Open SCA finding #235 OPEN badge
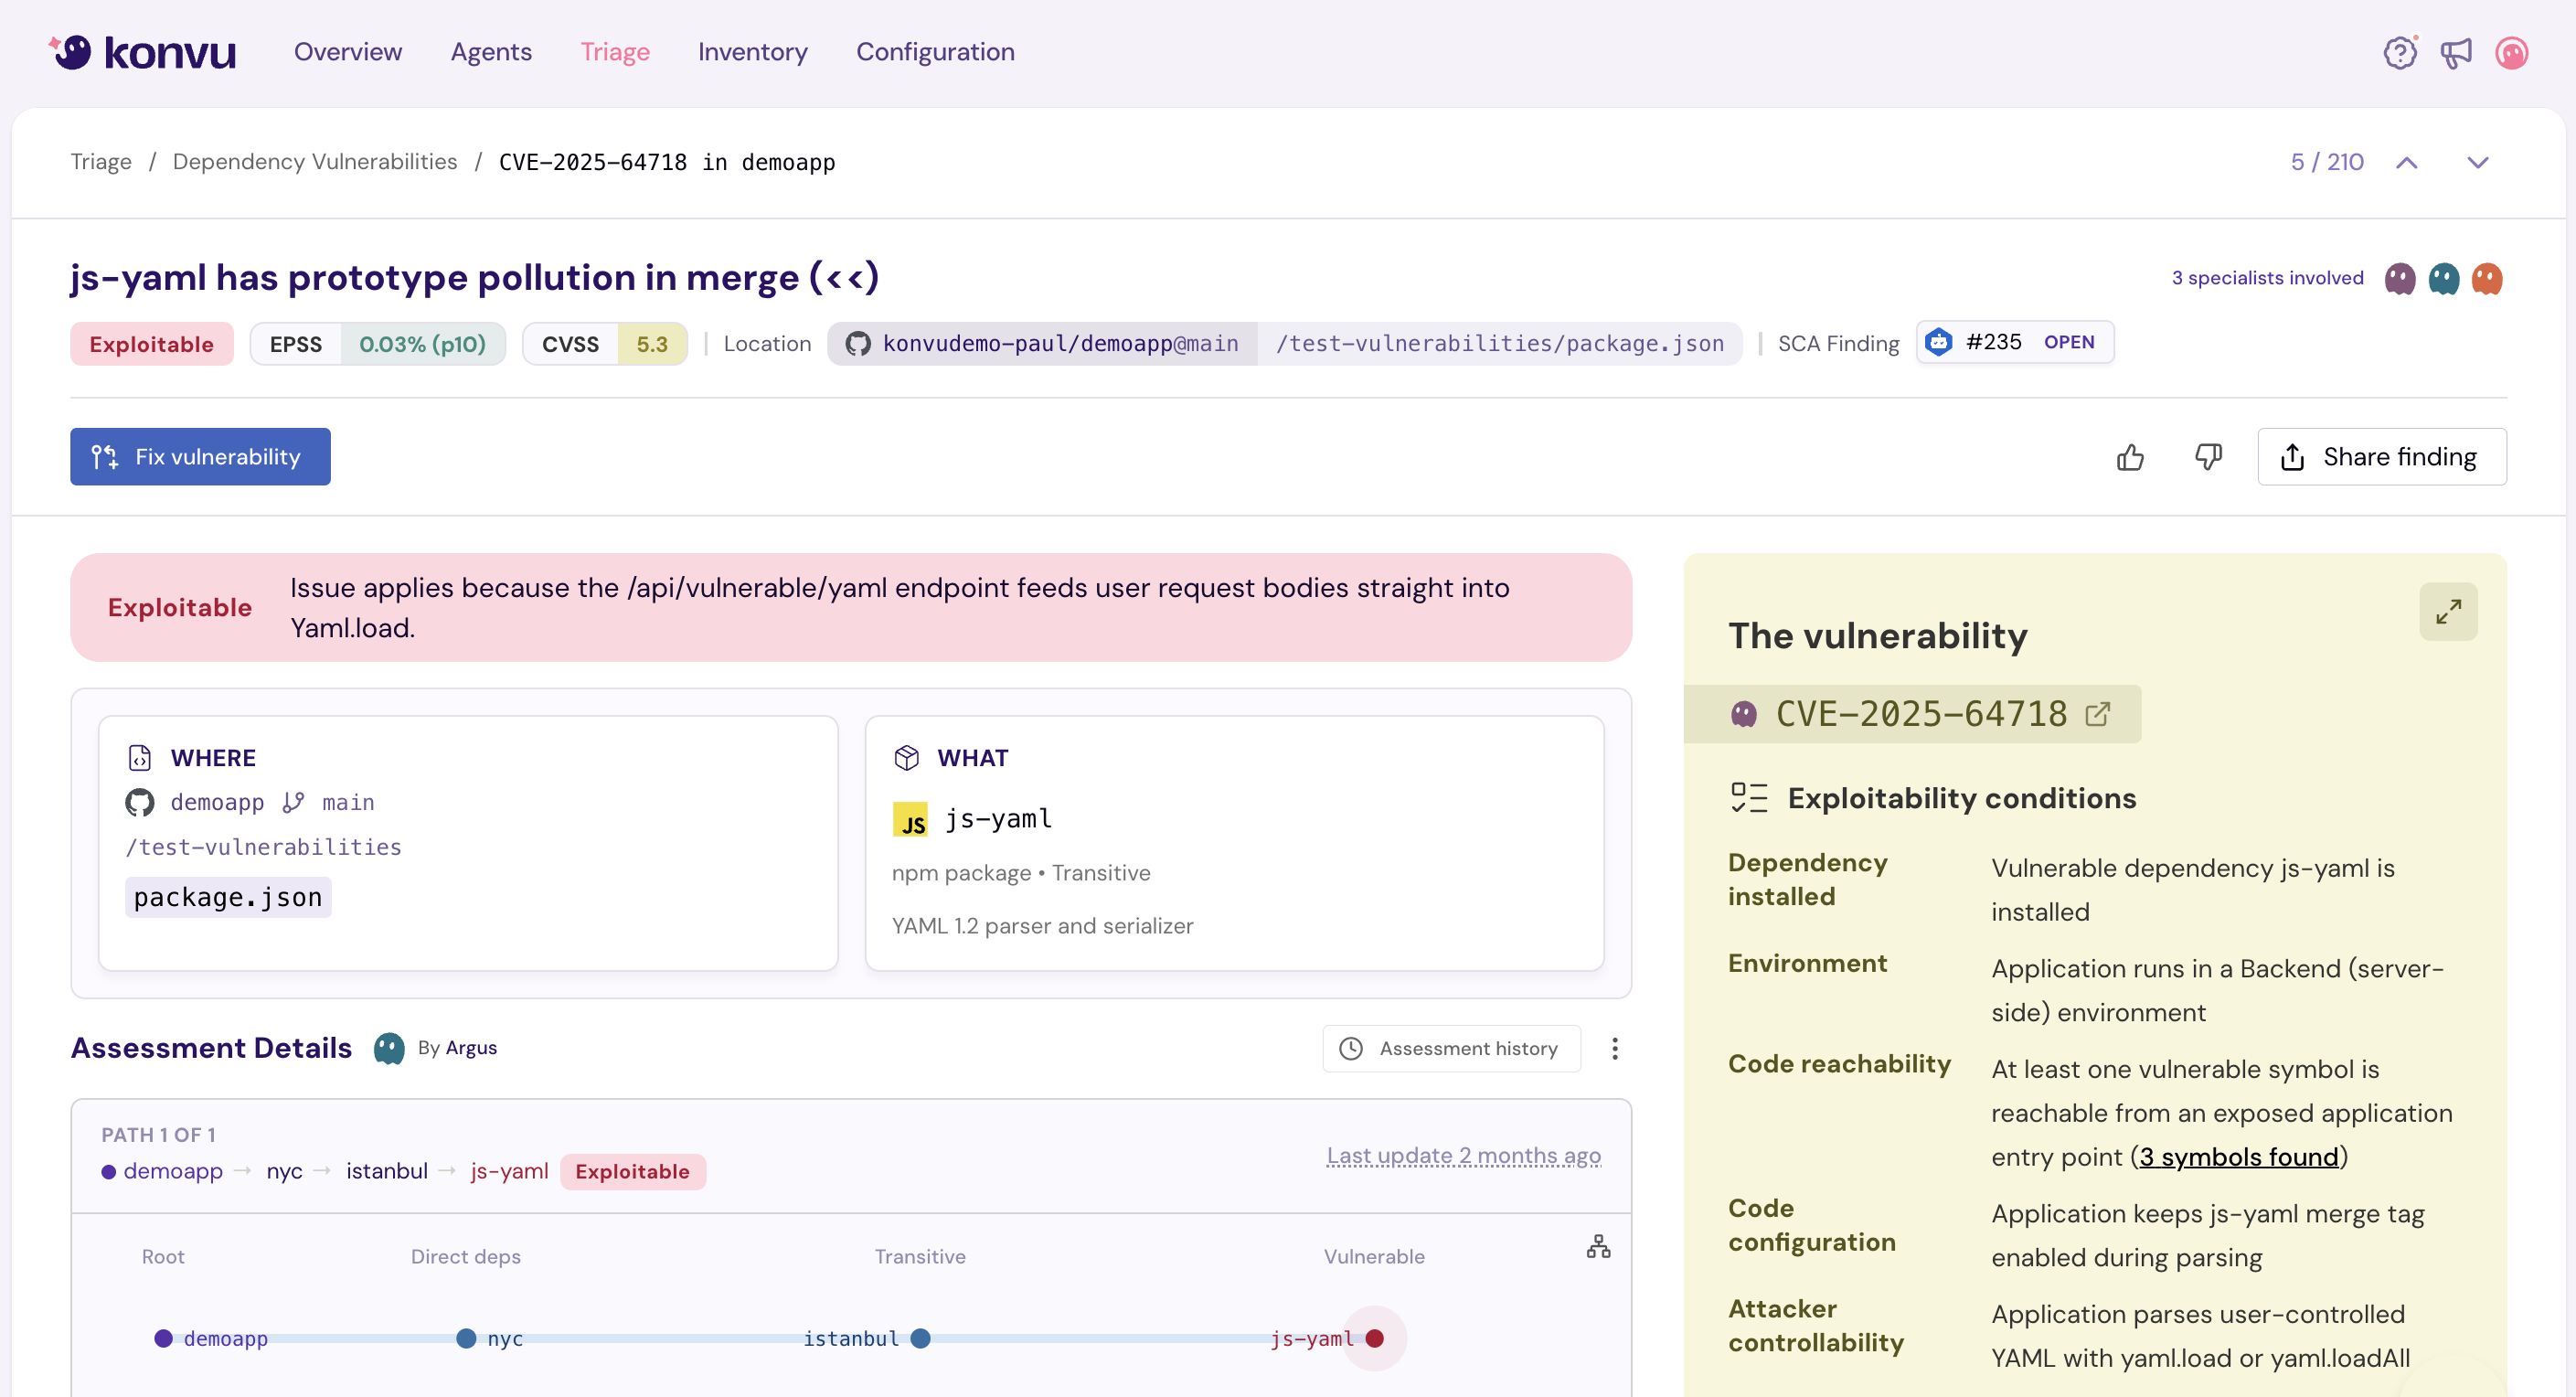This screenshot has height=1397, width=2576. click(x=2015, y=342)
